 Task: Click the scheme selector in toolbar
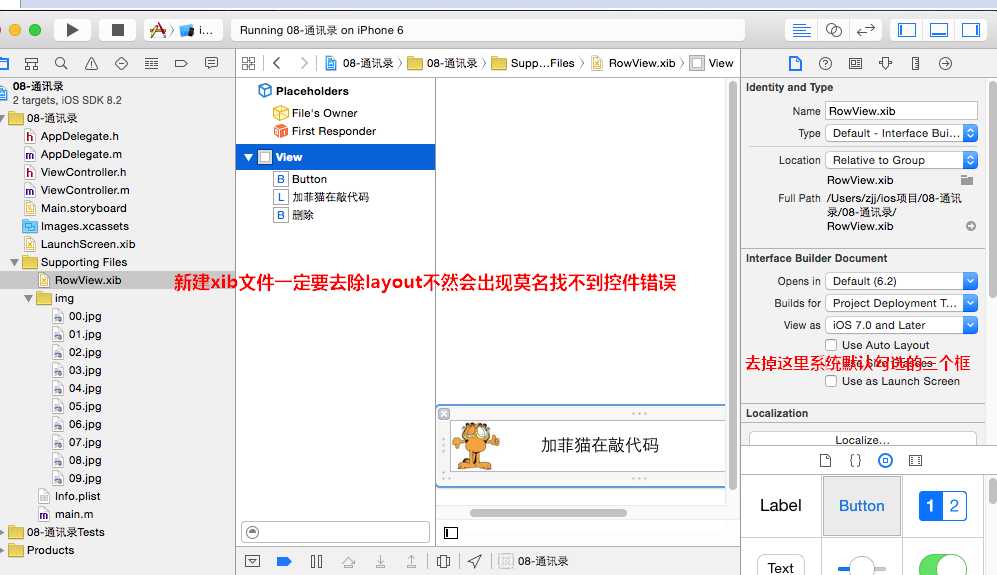pos(184,30)
